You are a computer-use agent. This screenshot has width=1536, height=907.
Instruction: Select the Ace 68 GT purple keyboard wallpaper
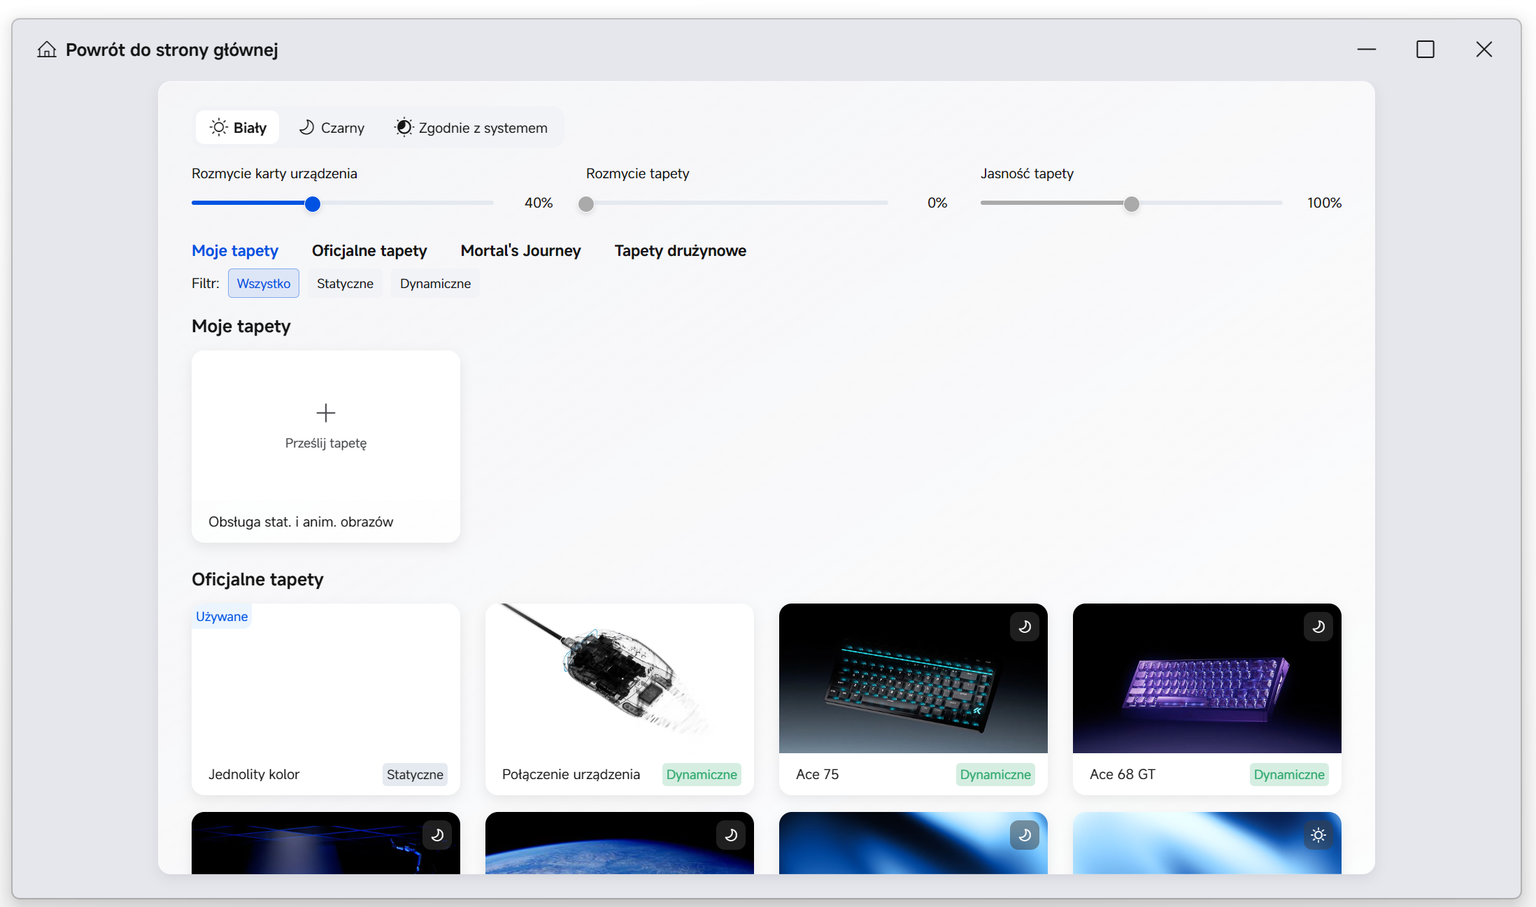(1207, 699)
